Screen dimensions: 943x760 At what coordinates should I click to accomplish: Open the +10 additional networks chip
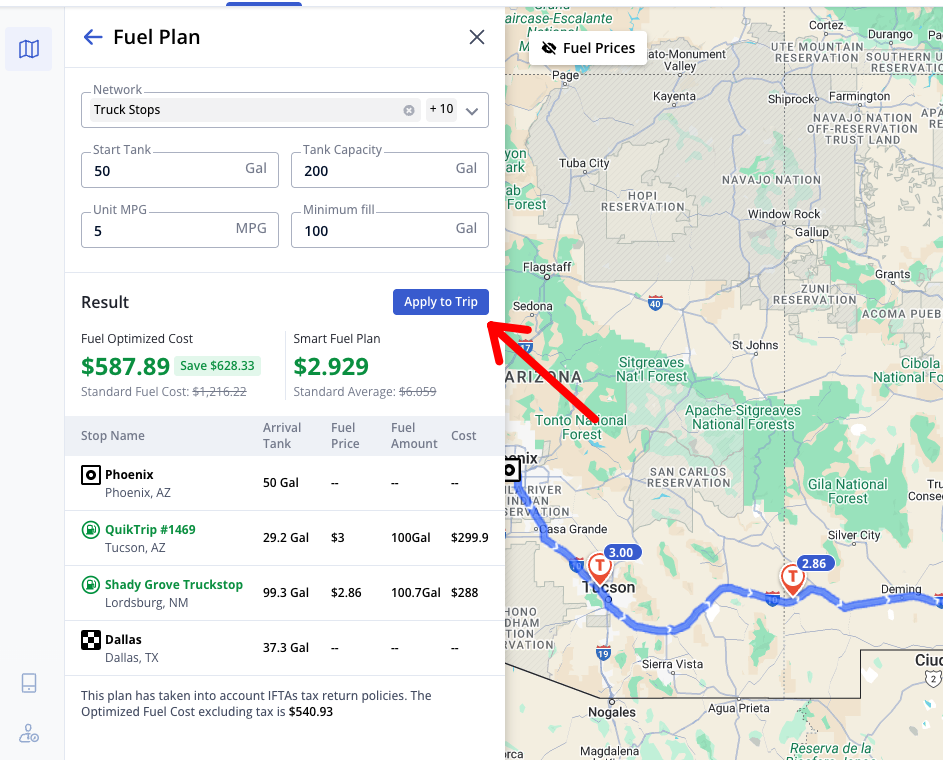[441, 110]
